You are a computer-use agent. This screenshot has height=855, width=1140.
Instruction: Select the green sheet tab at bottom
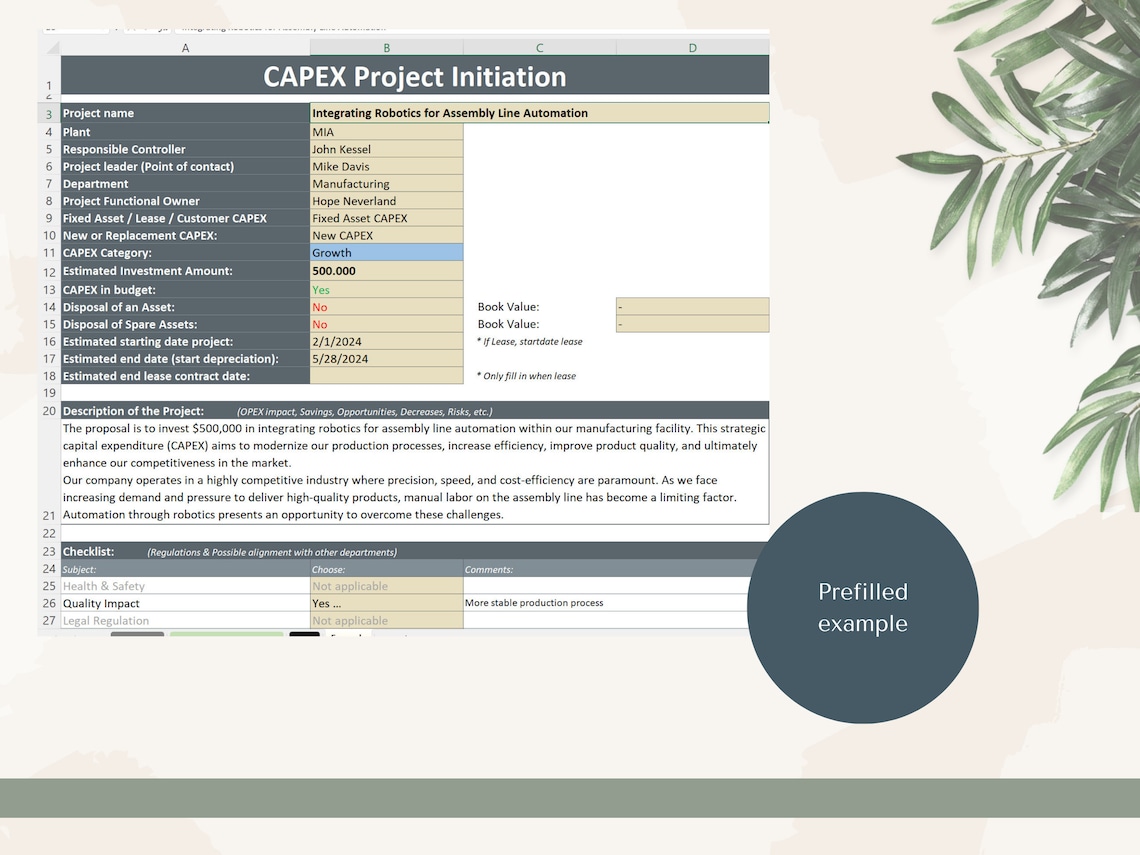227,635
